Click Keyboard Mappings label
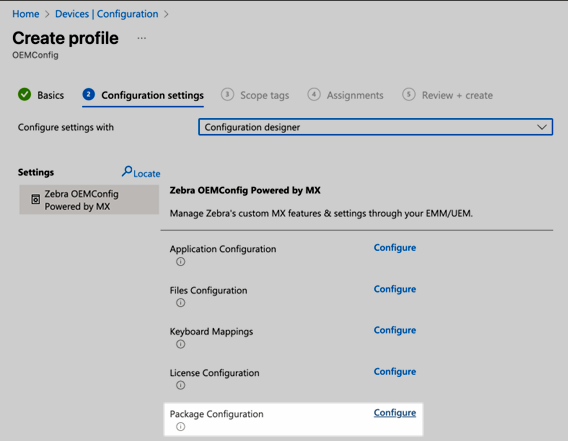The width and height of the screenshot is (568, 441). tap(211, 332)
